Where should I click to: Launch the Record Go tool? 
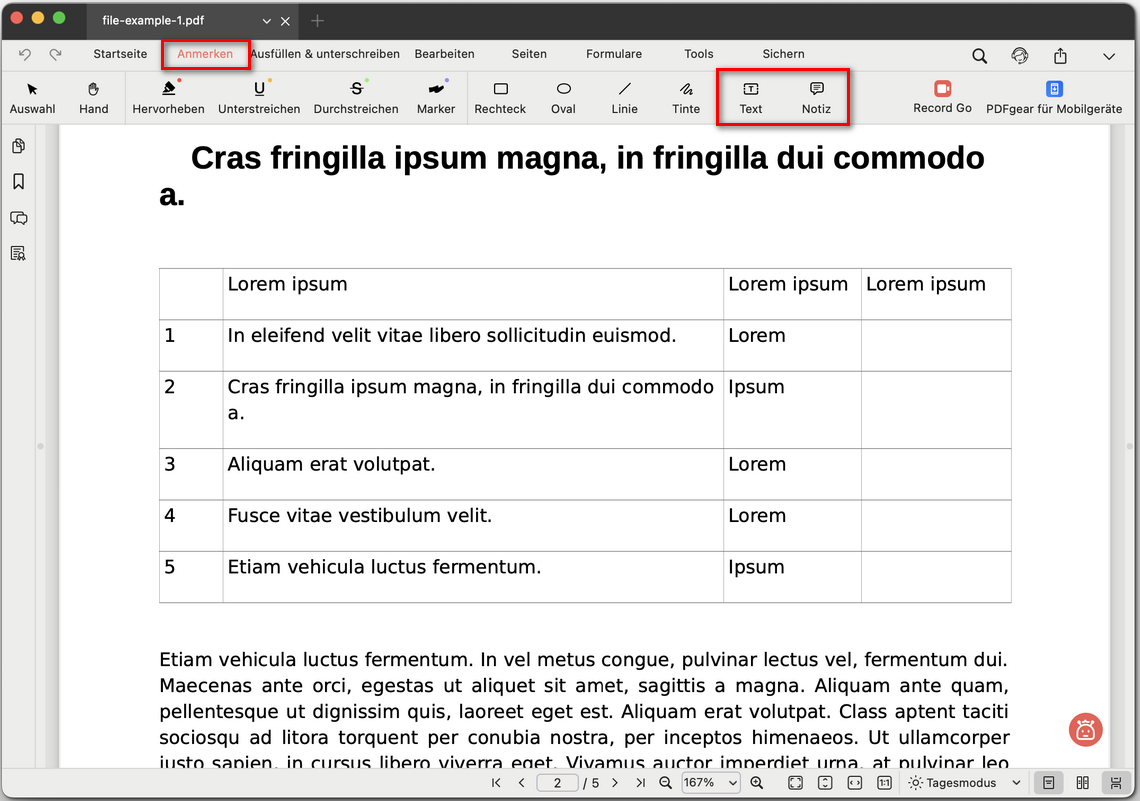tap(942, 97)
